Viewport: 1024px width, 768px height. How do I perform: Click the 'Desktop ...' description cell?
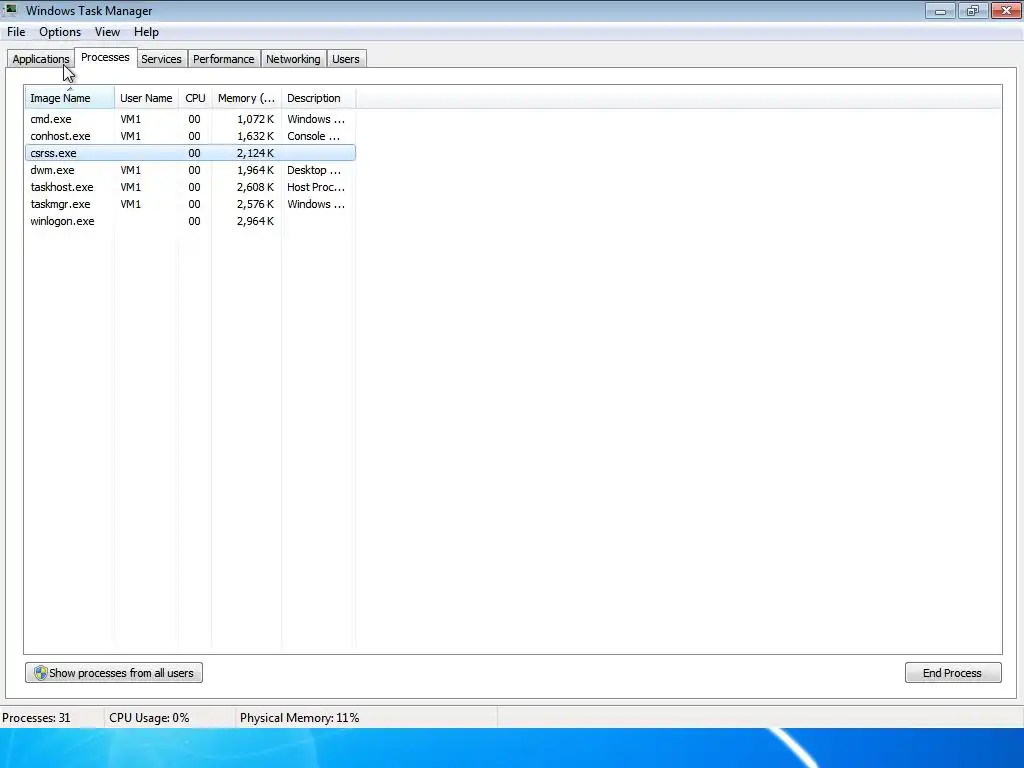click(x=314, y=170)
